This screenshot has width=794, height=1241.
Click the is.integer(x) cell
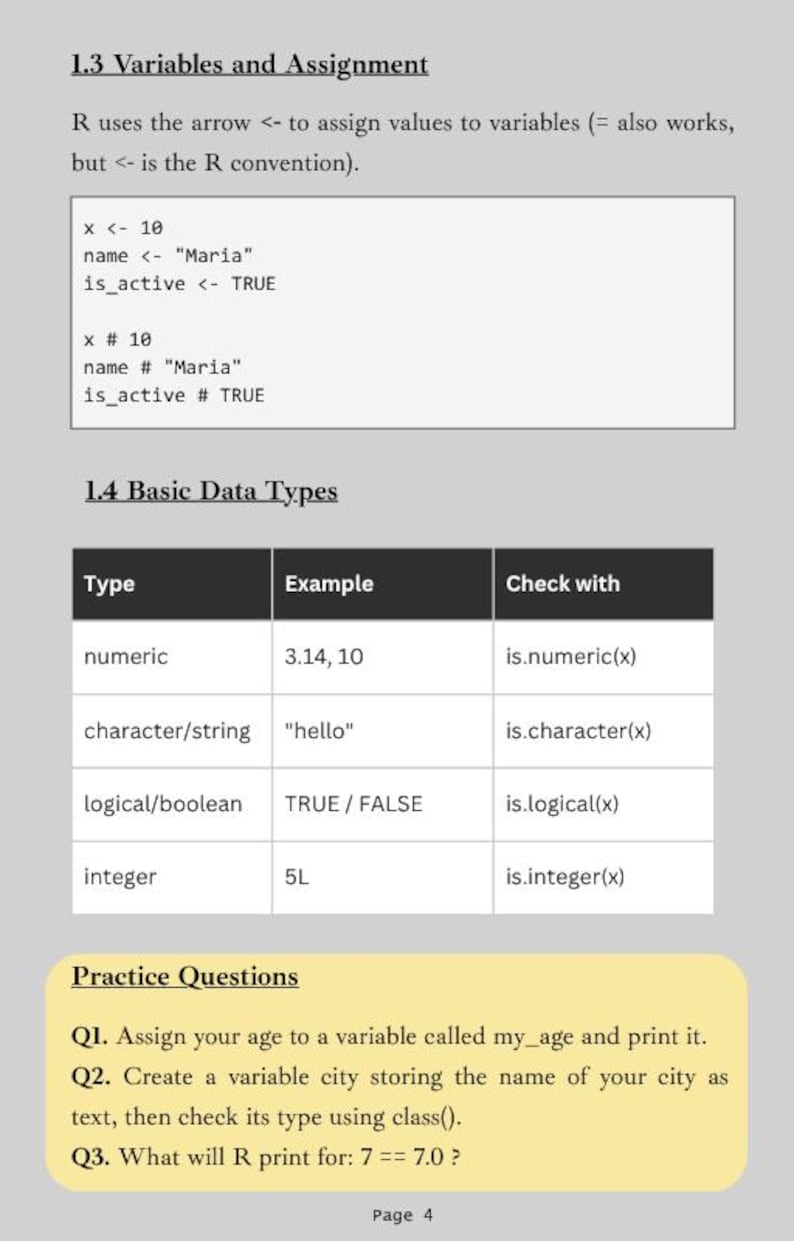603,877
